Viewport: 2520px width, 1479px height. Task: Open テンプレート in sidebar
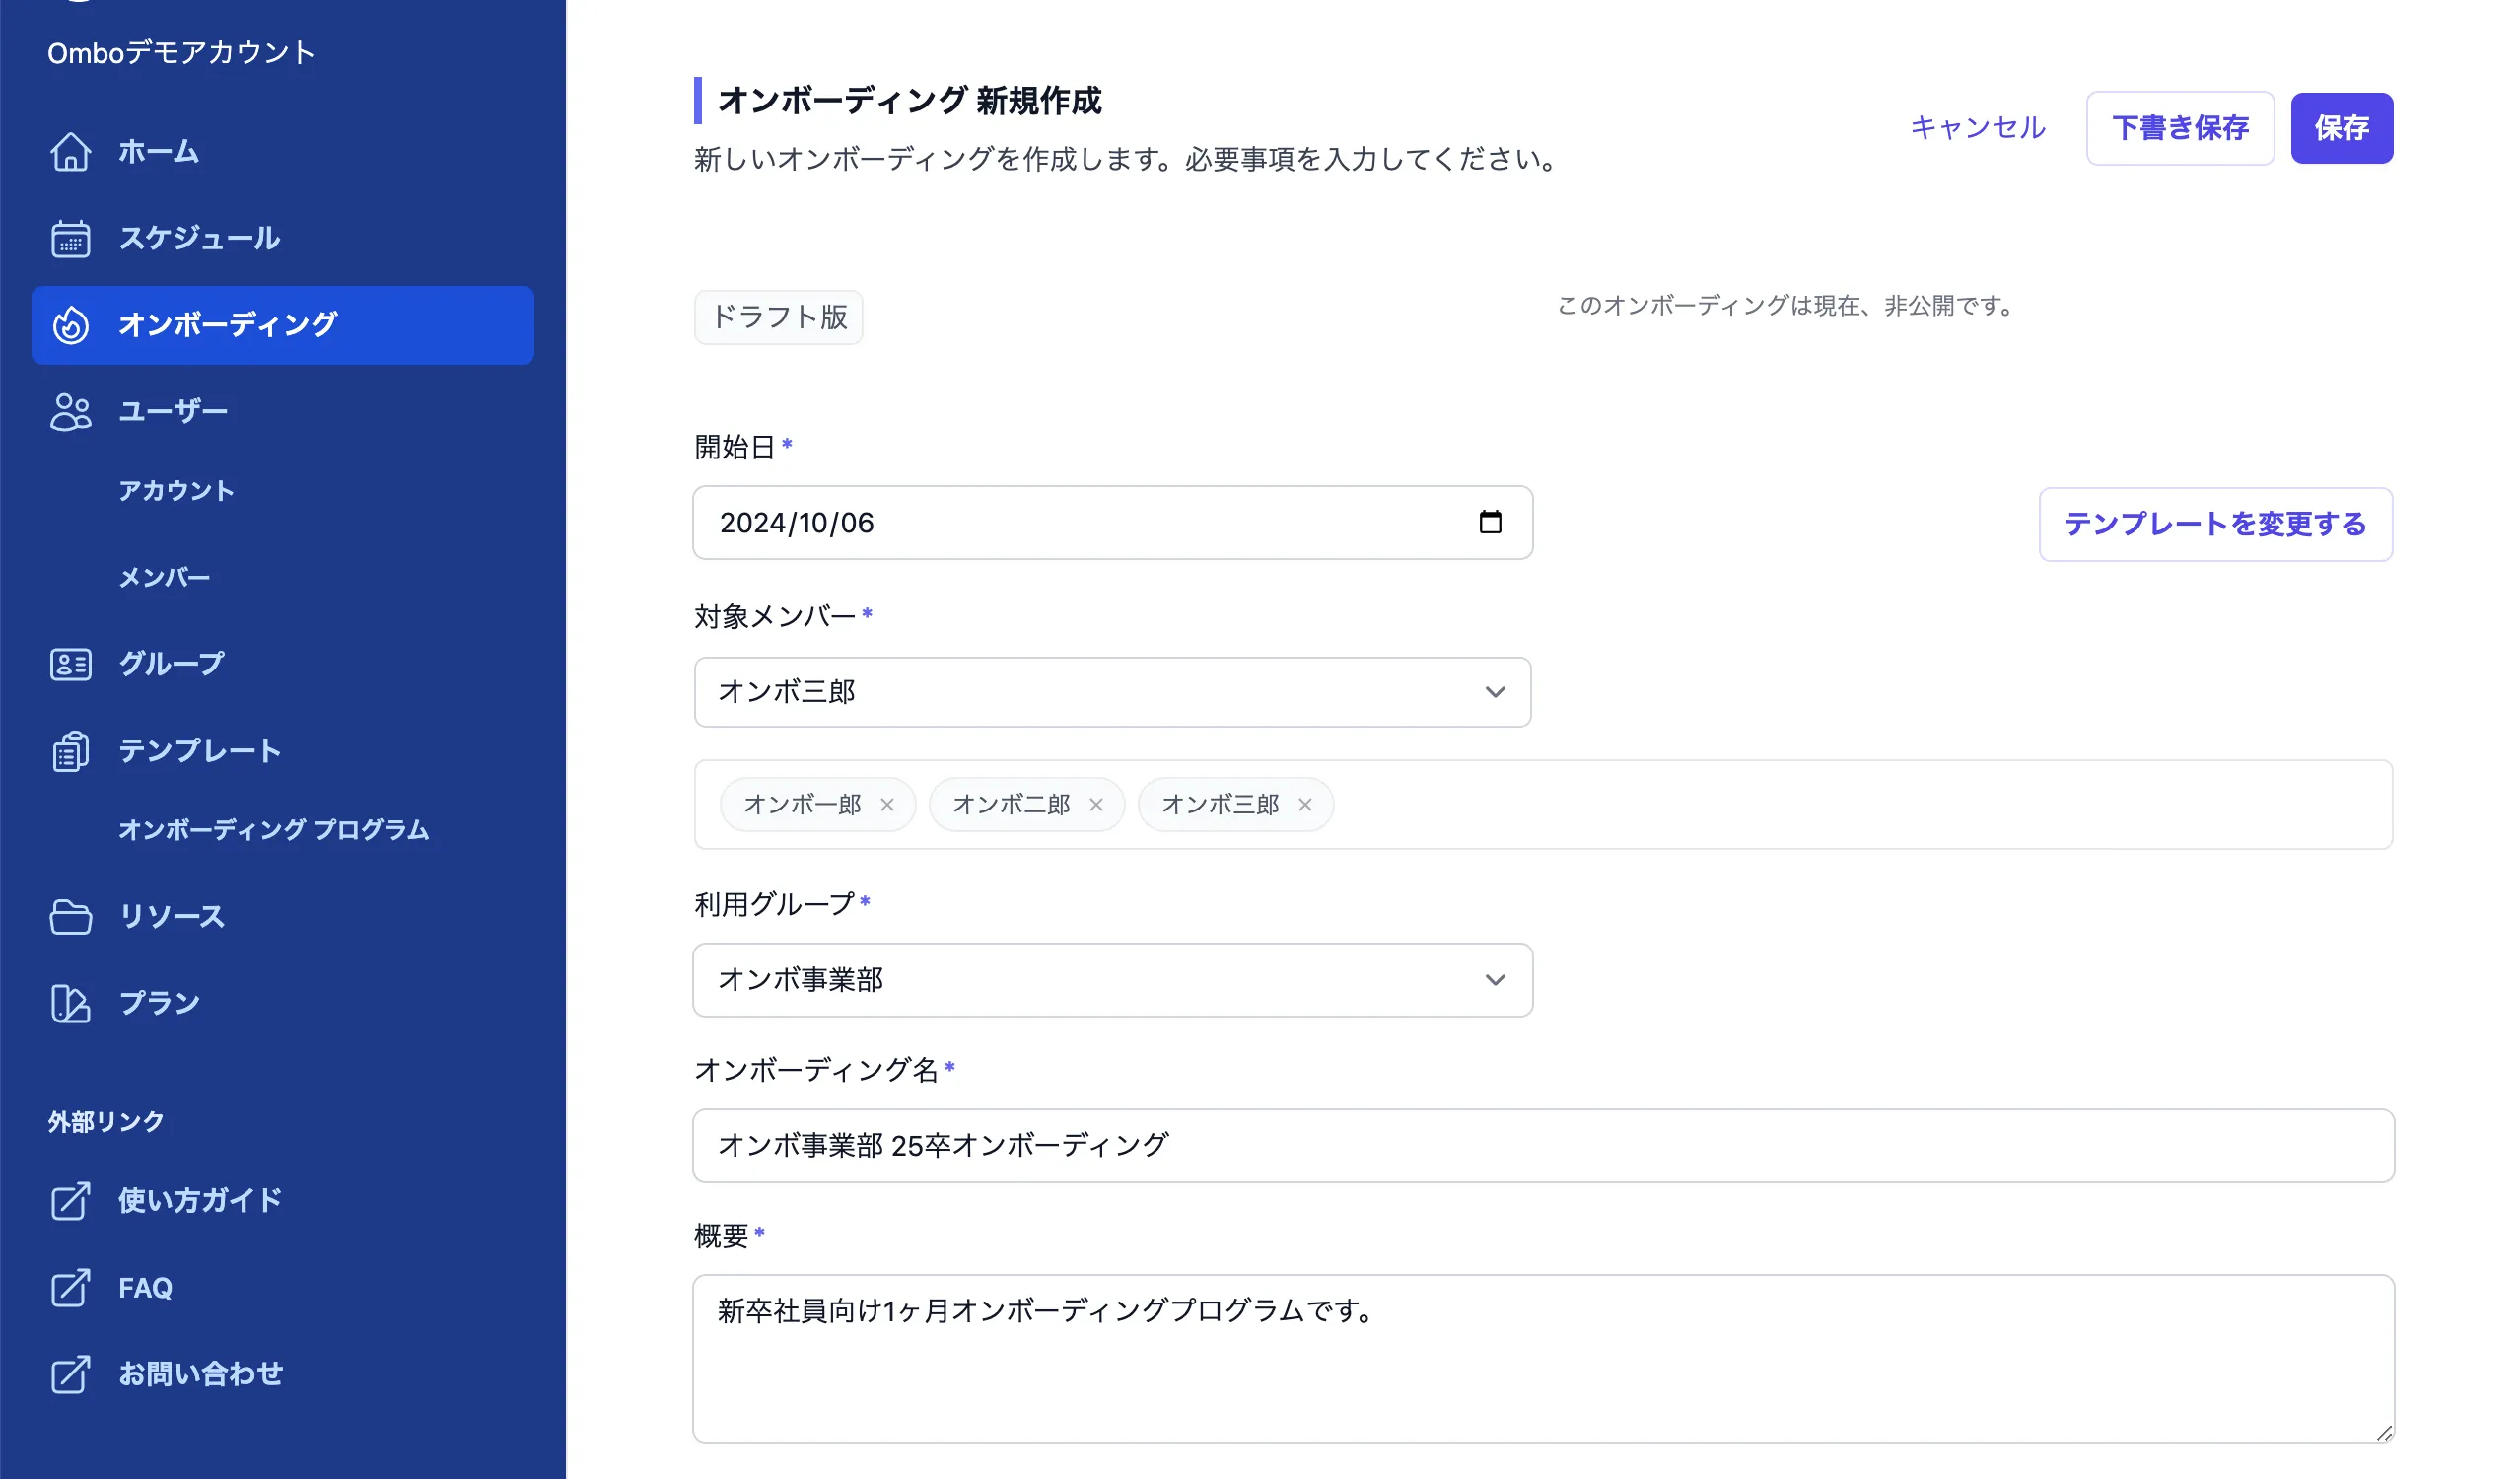pos(282,751)
